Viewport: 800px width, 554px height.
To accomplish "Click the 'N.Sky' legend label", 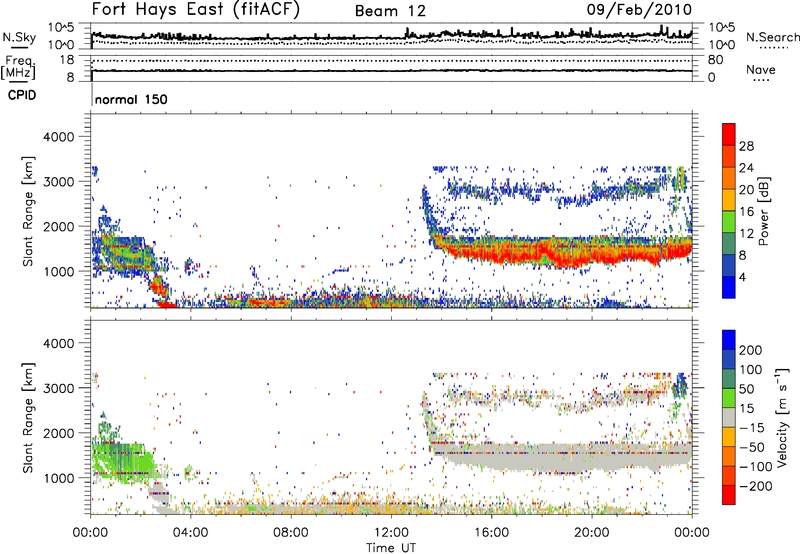I will [x=19, y=37].
